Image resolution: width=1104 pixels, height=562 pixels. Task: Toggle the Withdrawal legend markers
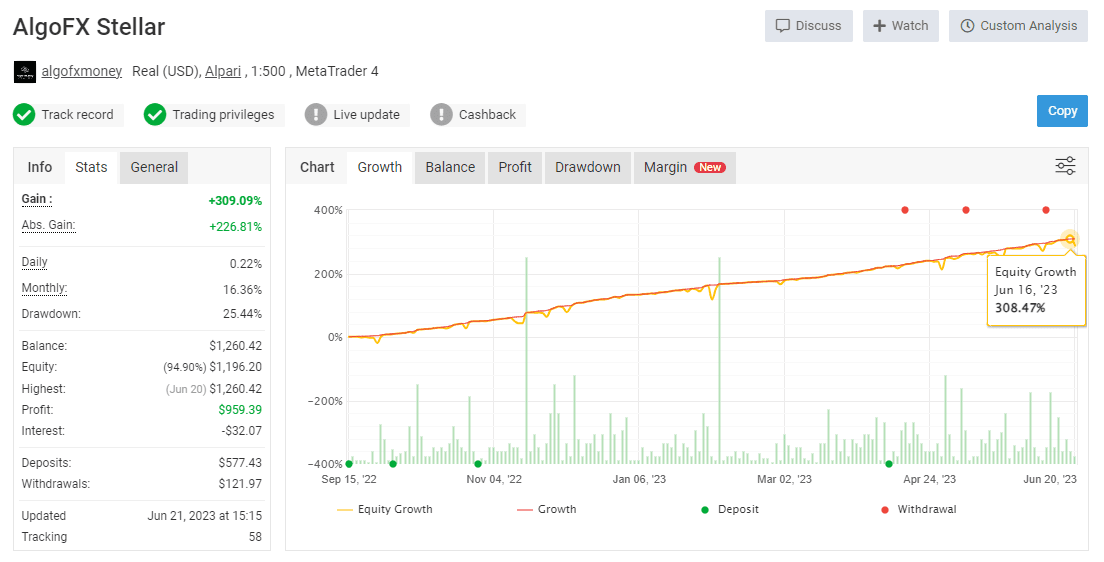(x=919, y=509)
